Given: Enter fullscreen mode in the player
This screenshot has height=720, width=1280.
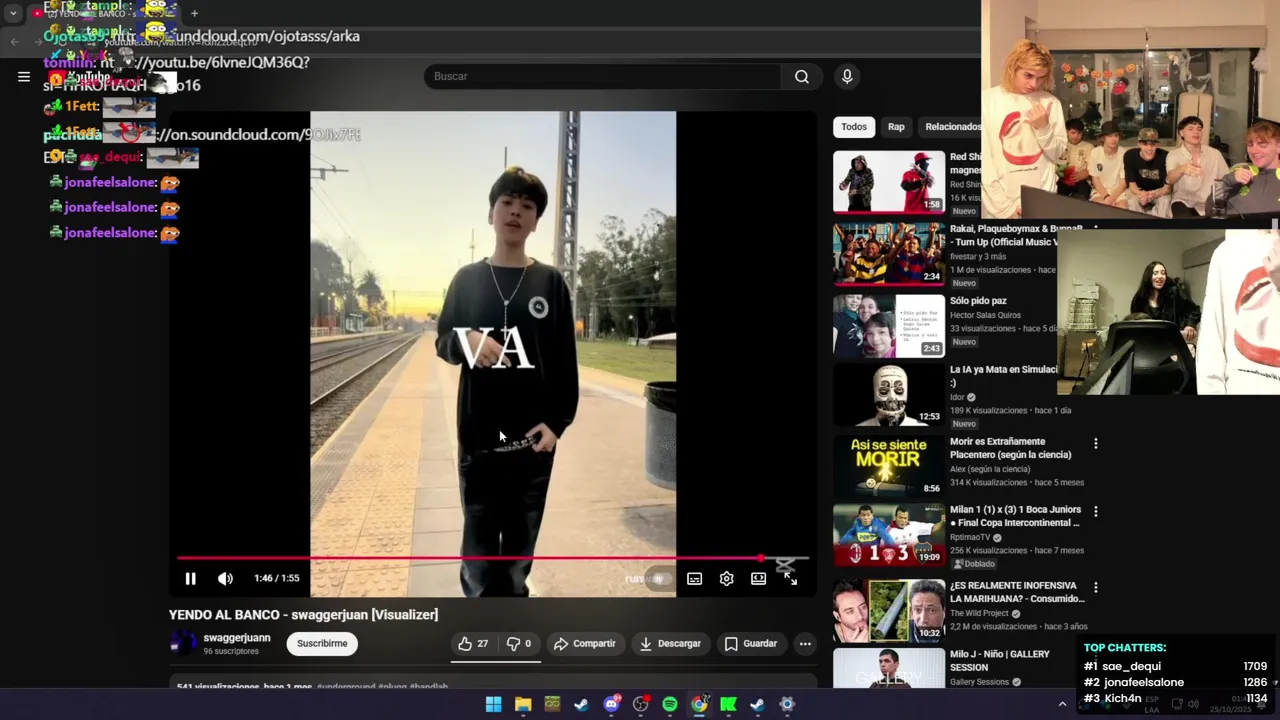Looking at the screenshot, I should [x=790, y=579].
